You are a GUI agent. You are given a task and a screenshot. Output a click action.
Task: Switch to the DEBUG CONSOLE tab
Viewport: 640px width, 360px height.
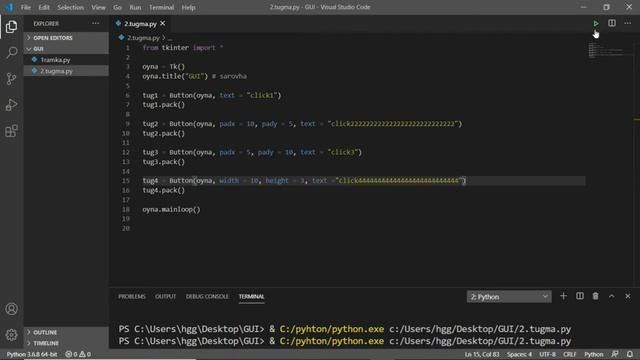click(207, 296)
